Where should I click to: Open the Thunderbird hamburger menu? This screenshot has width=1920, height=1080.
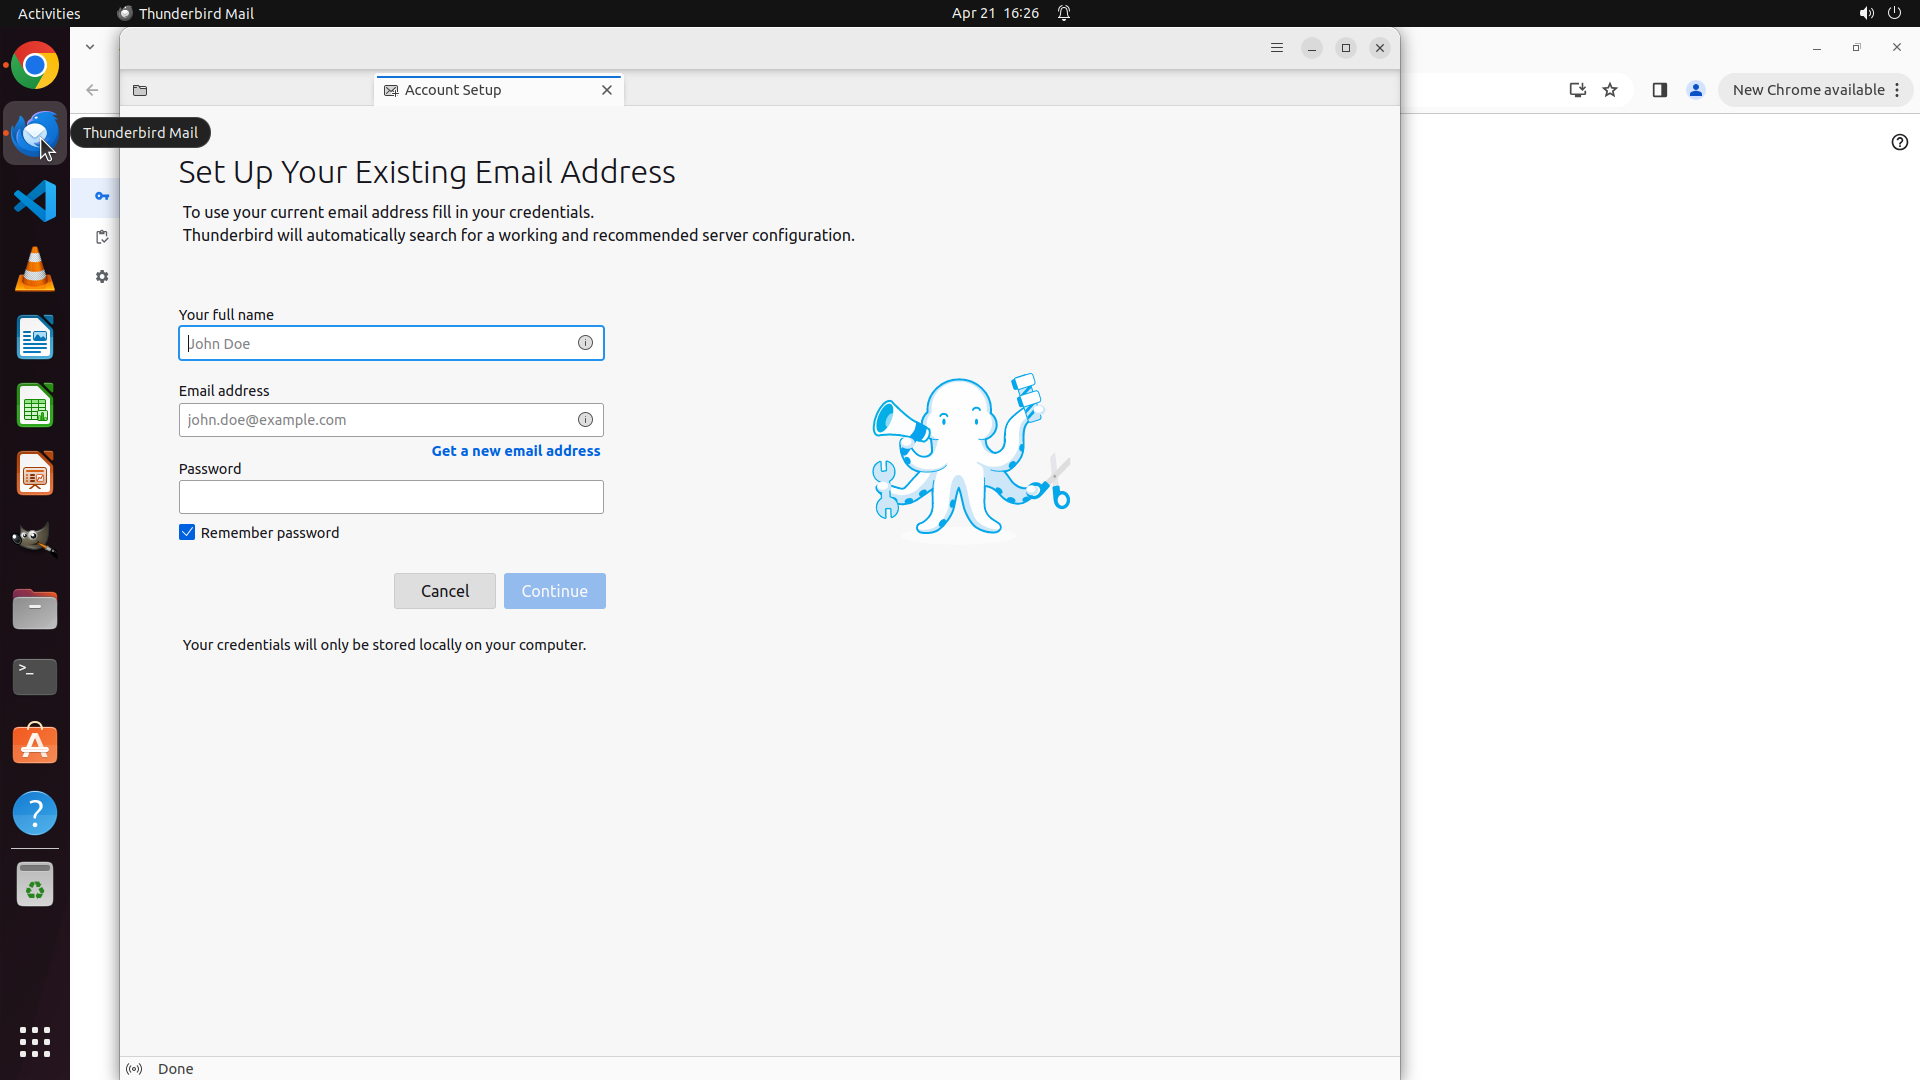1277,48
